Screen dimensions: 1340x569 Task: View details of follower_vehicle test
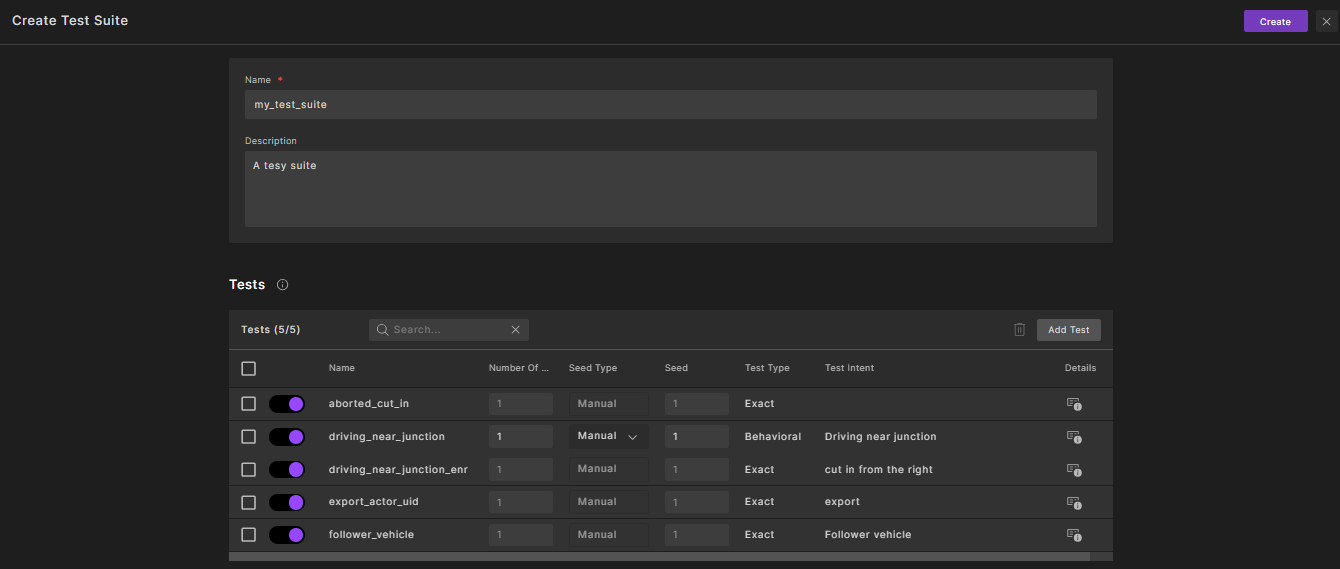[1074, 535]
